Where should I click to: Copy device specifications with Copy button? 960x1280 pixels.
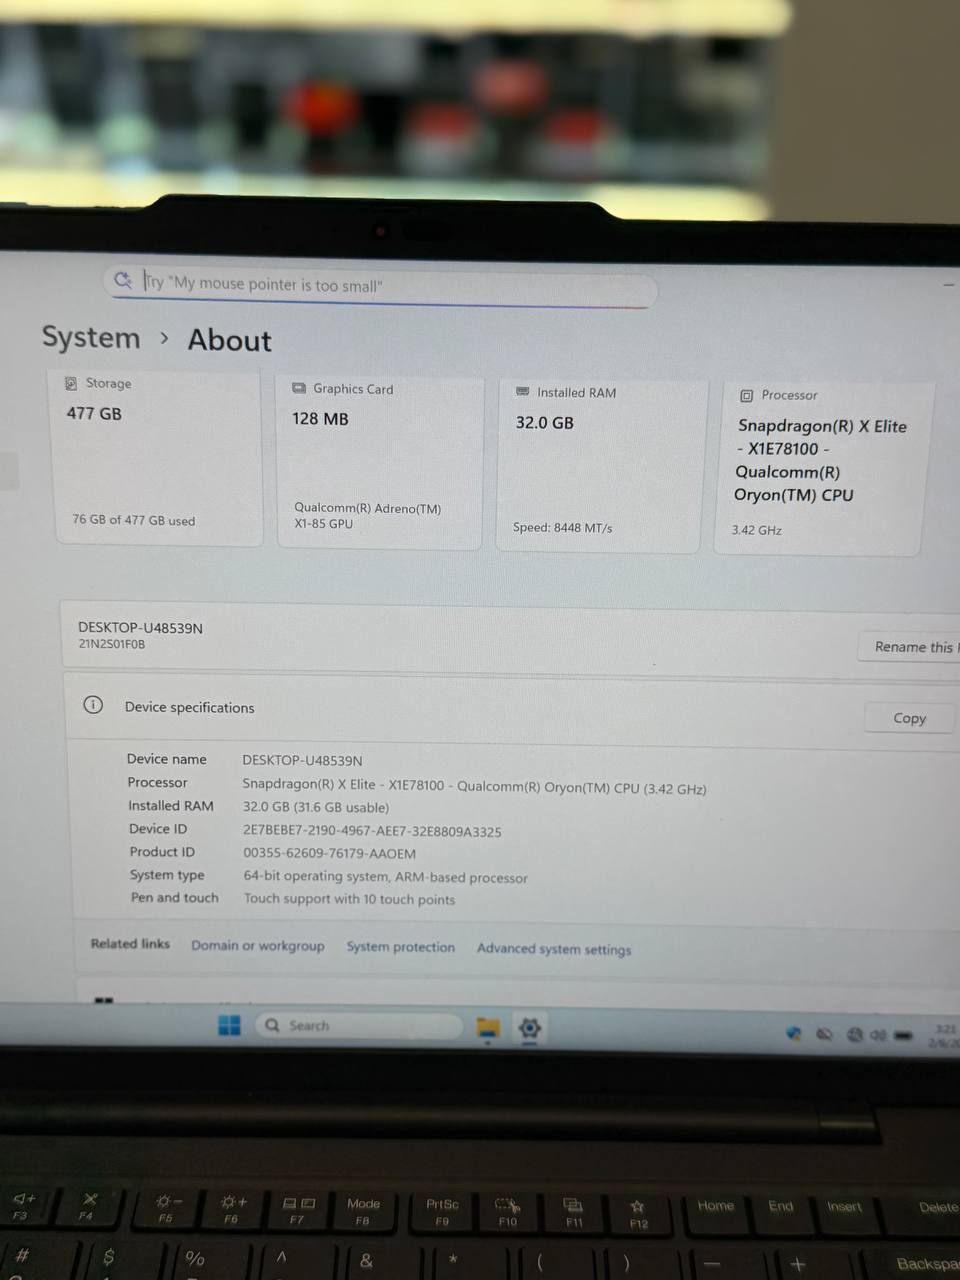tap(909, 718)
